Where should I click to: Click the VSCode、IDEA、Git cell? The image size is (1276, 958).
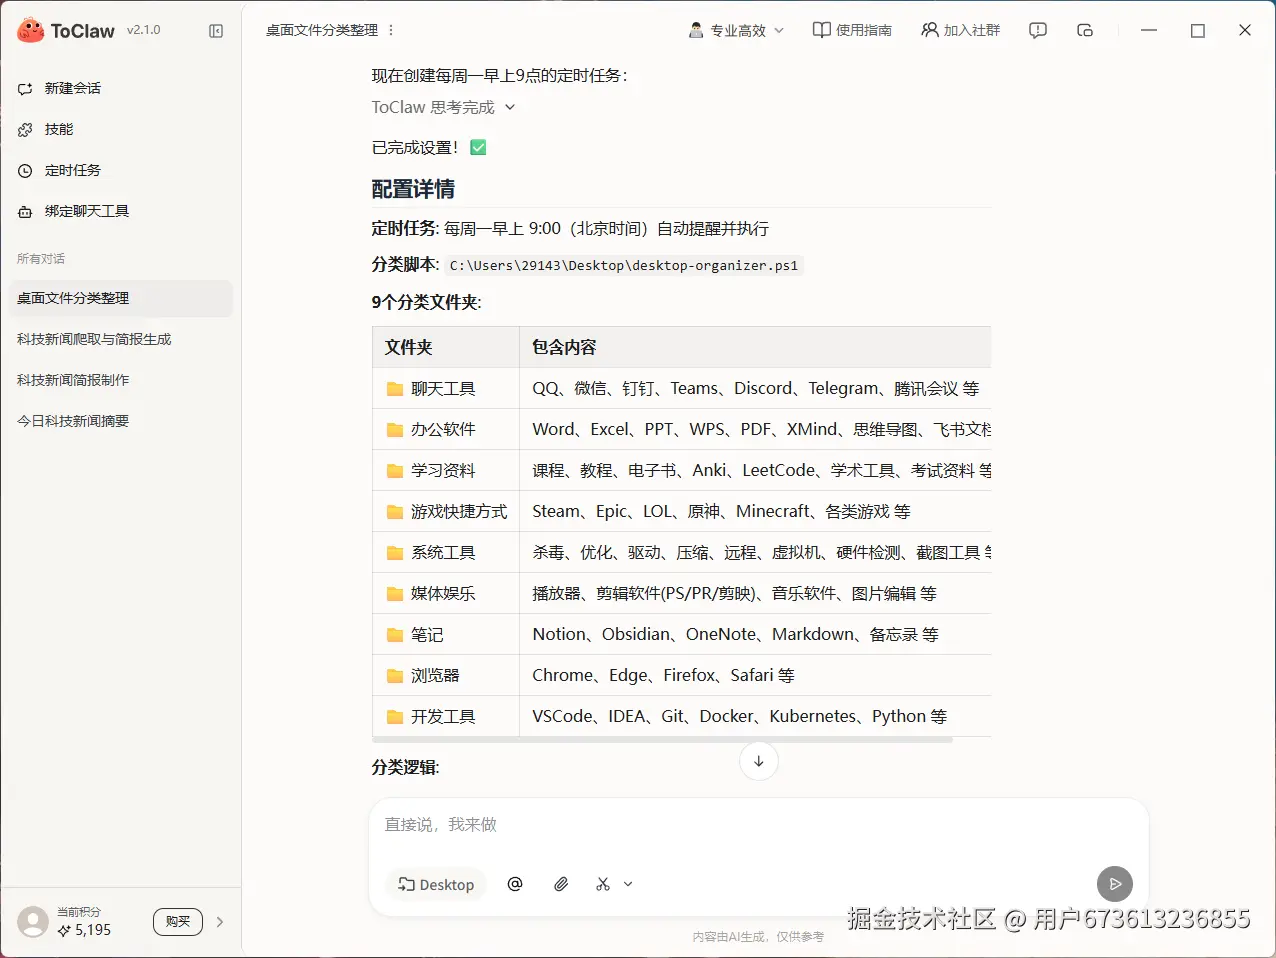(x=755, y=716)
